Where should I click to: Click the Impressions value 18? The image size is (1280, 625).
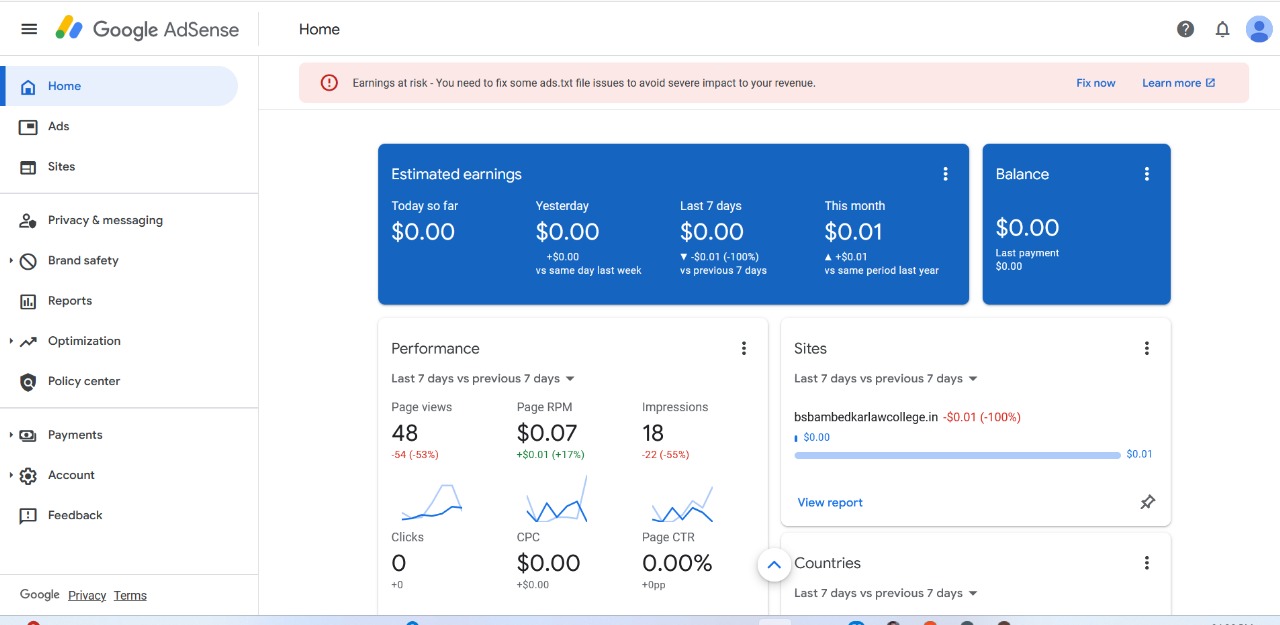click(x=653, y=433)
